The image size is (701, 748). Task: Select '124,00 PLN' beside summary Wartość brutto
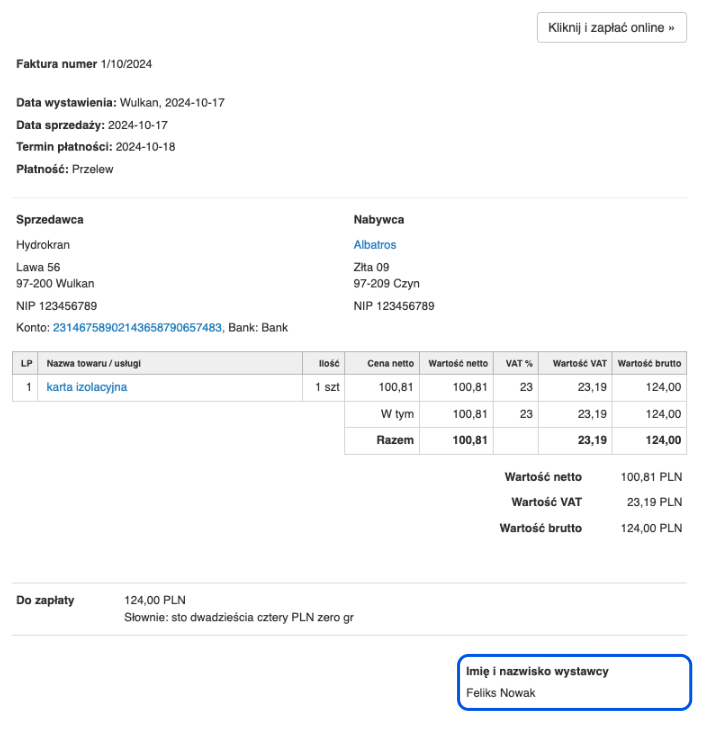651,528
